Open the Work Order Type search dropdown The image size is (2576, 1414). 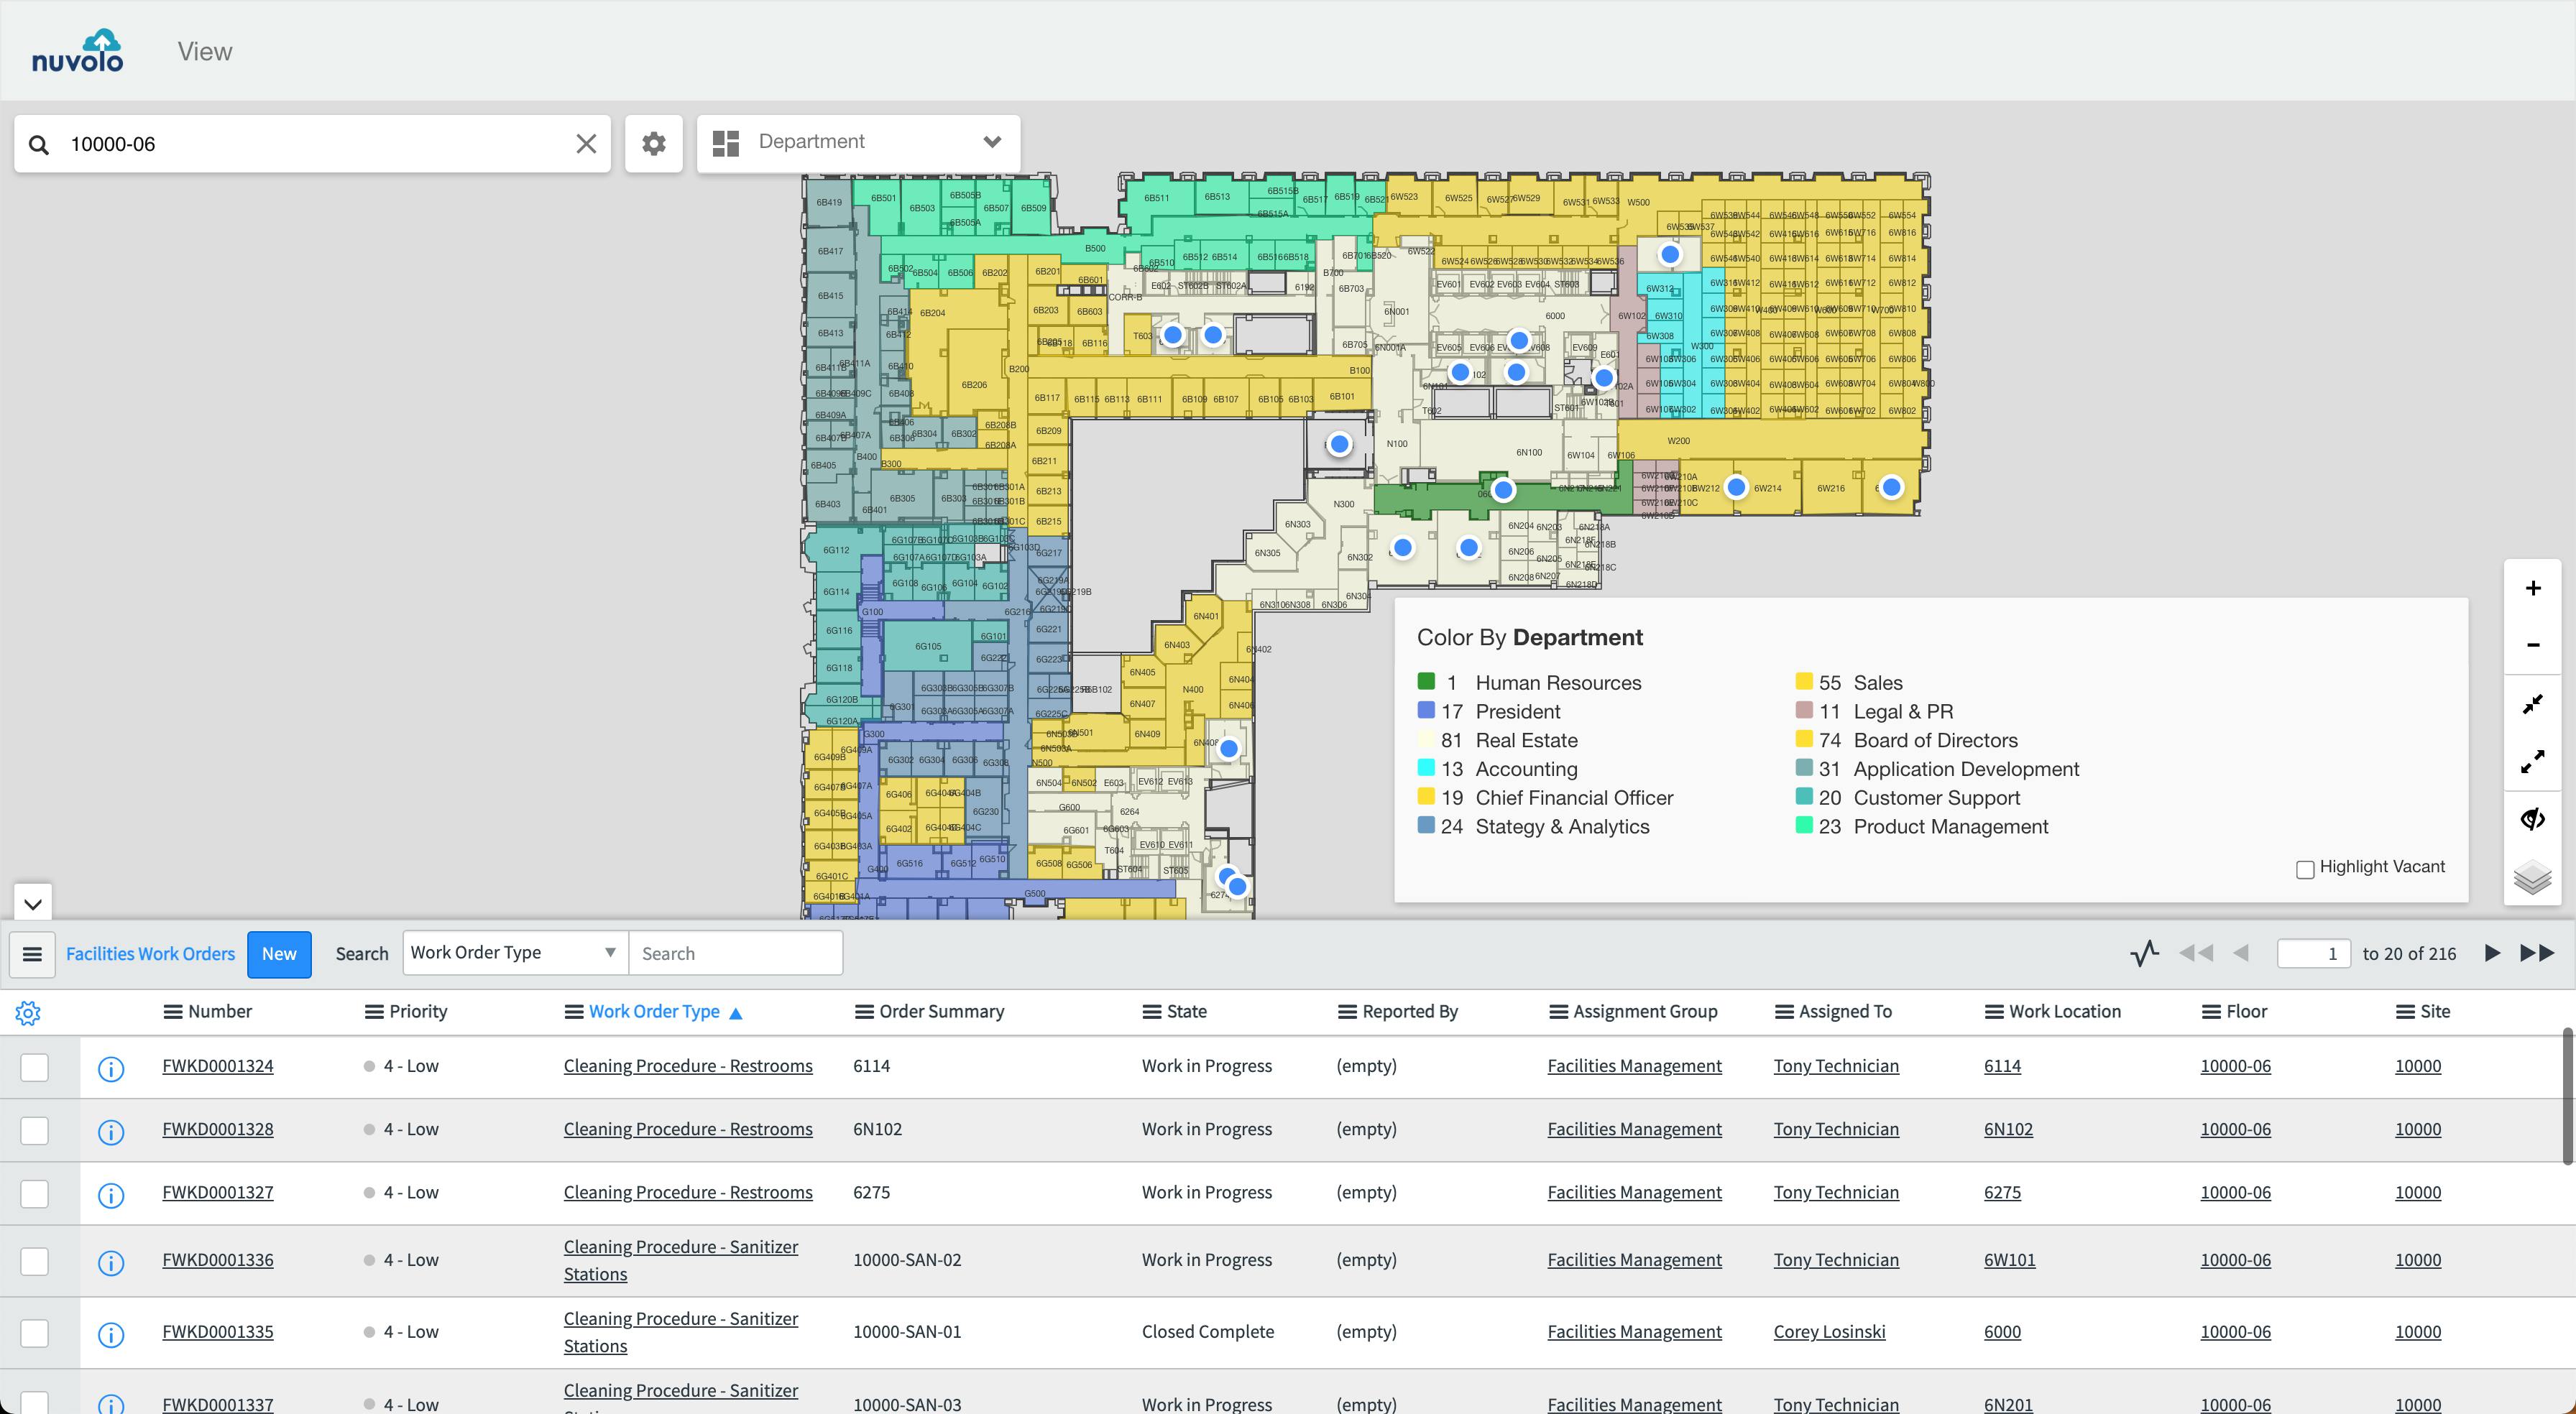(515, 953)
